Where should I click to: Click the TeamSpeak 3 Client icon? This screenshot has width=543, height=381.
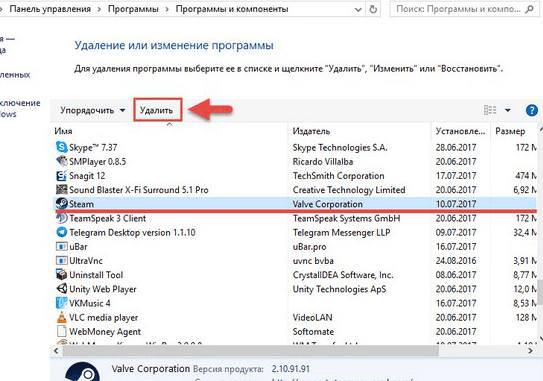[x=62, y=218]
